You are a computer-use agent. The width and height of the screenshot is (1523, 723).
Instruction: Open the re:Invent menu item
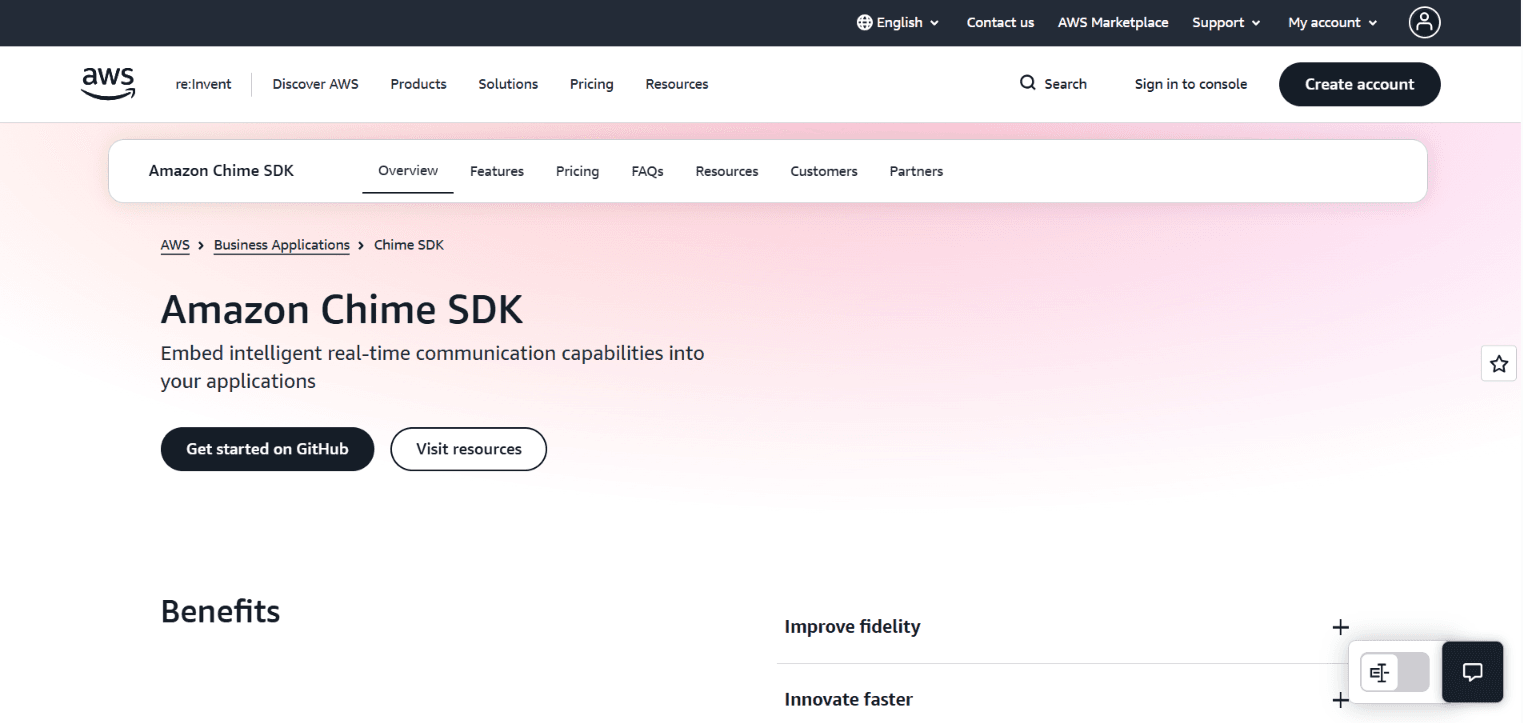click(x=203, y=84)
